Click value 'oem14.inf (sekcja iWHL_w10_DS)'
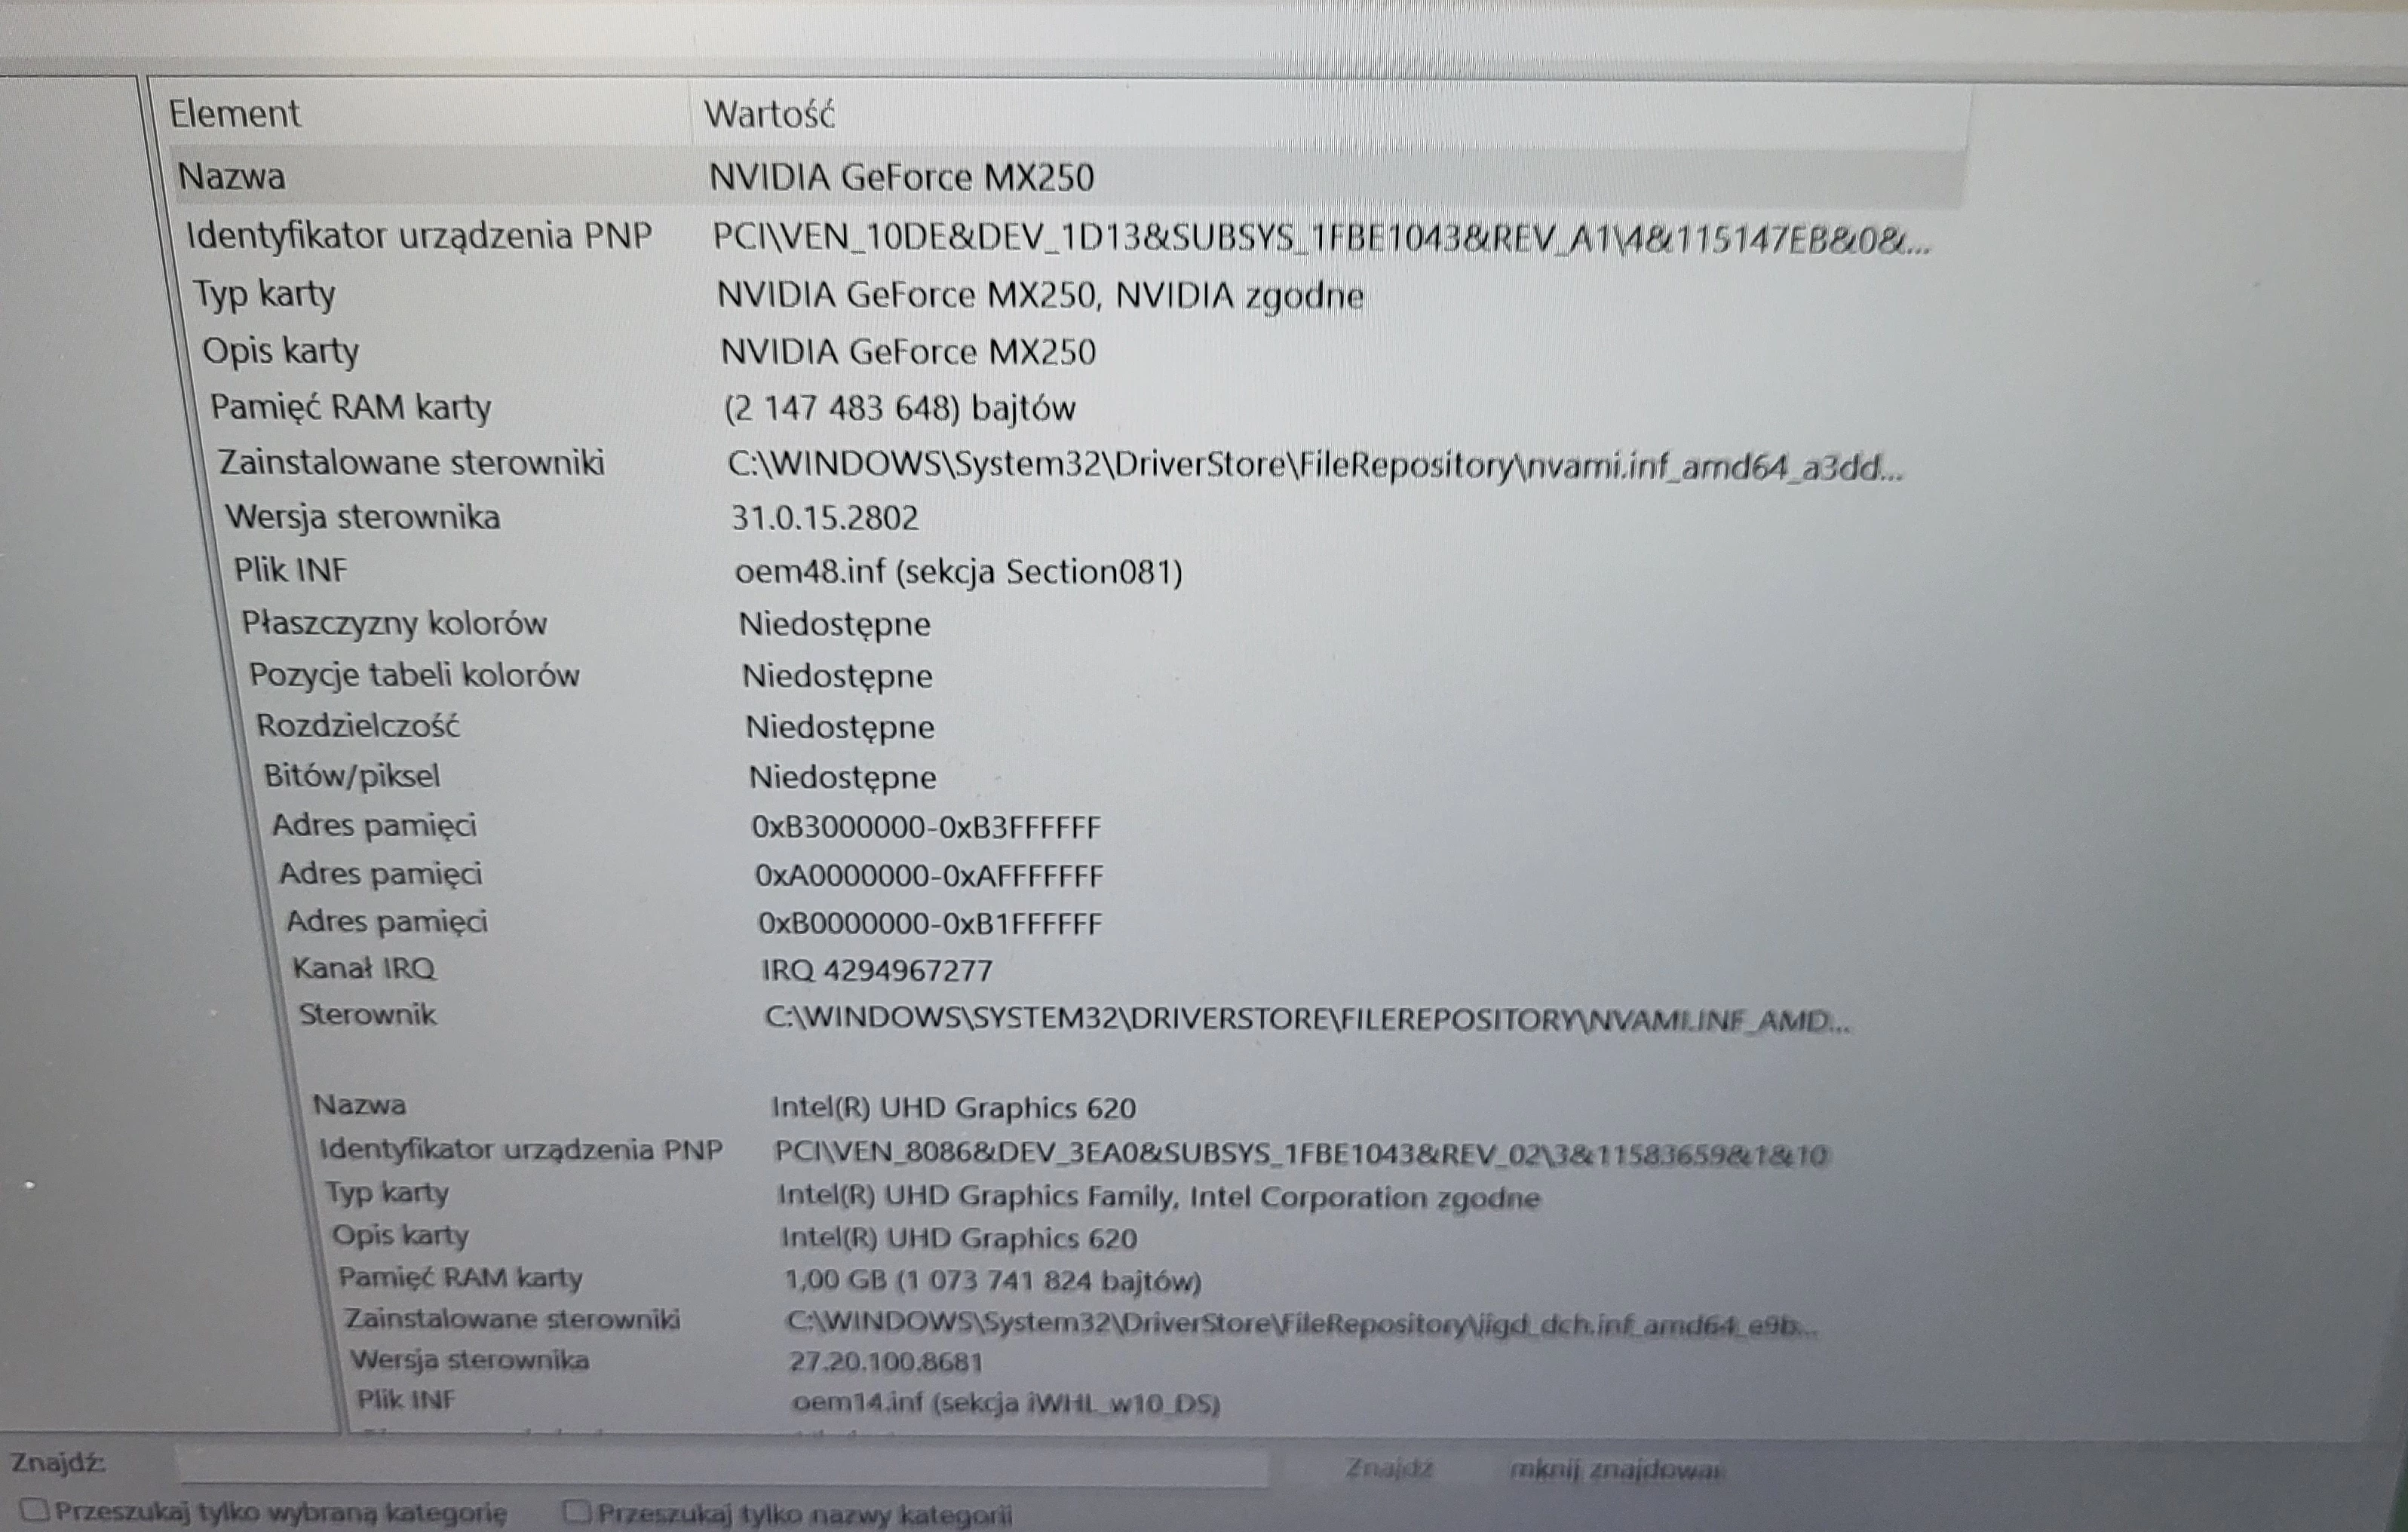Viewport: 2408px width, 1532px height. click(x=1006, y=1403)
